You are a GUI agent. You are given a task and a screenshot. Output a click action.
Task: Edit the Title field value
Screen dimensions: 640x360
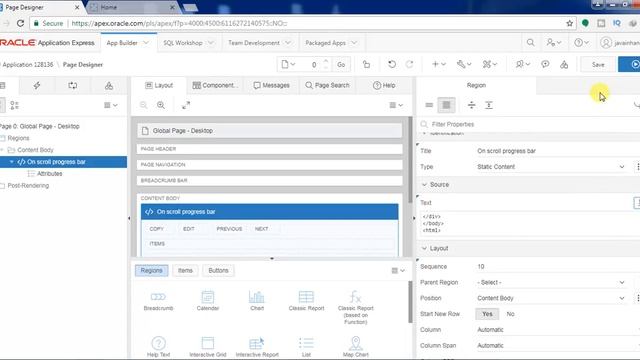pyautogui.click(x=557, y=151)
